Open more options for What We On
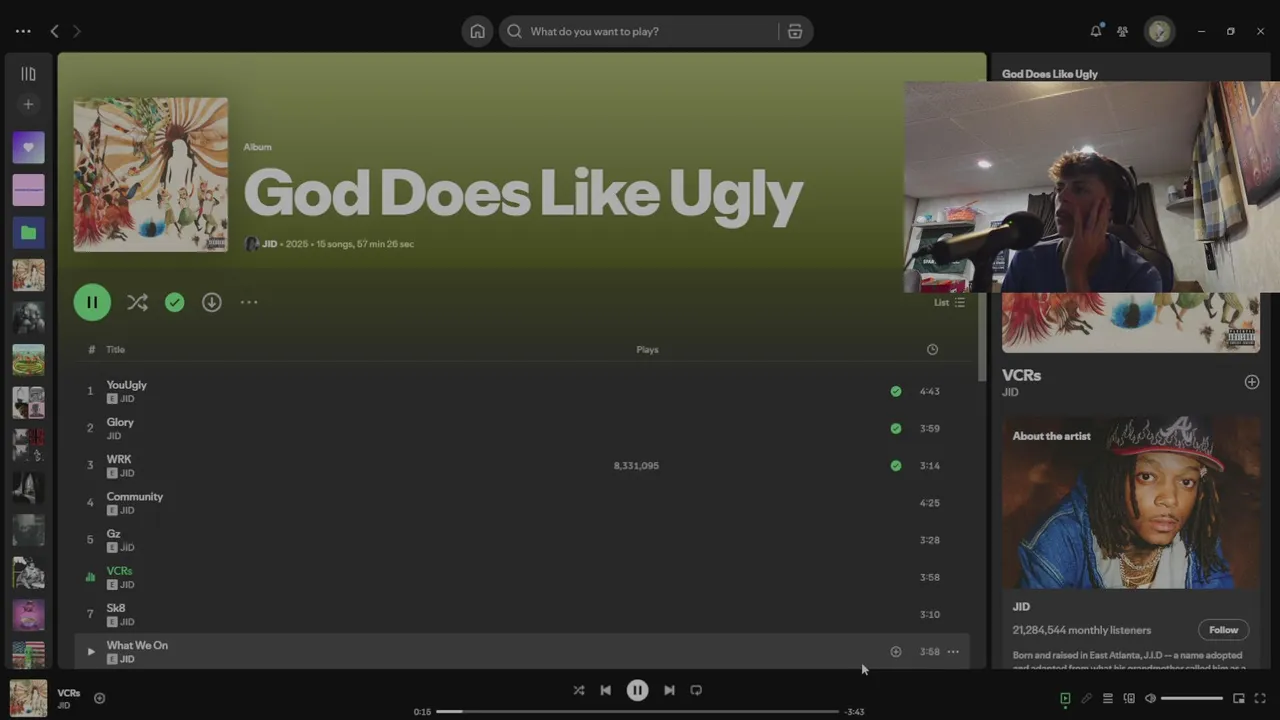Image resolution: width=1280 pixels, height=720 pixels. [953, 652]
